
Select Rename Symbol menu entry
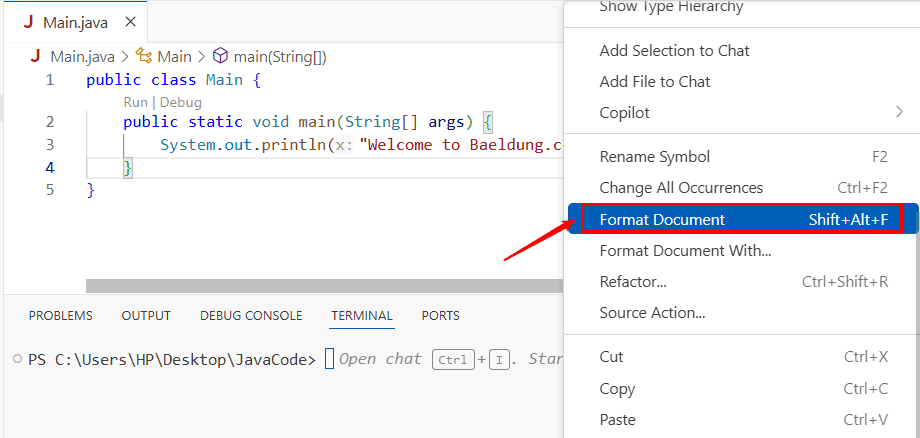[654, 156]
